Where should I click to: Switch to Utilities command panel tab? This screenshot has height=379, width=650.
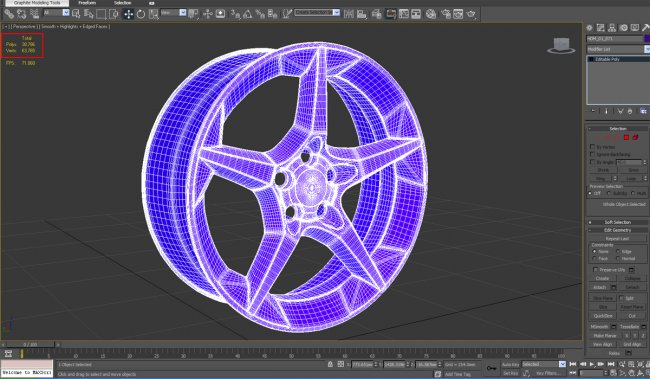[645, 28]
